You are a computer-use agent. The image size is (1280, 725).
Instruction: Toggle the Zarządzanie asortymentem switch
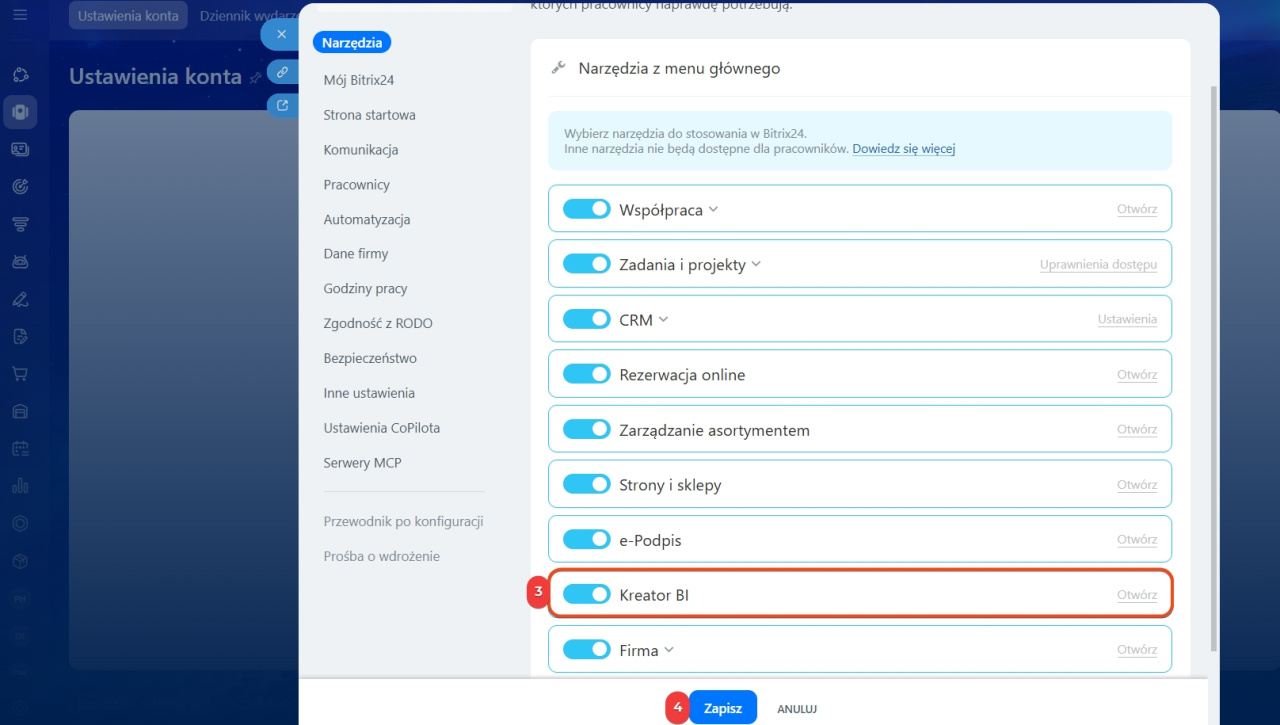pos(586,429)
